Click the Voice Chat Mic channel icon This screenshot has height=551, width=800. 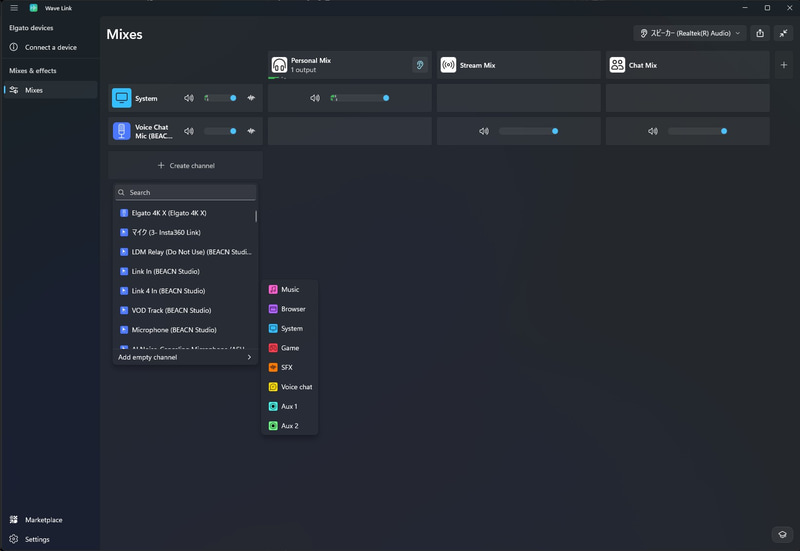click(x=121, y=131)
